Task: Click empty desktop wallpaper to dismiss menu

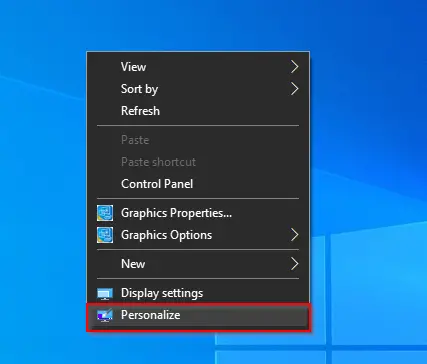Action: point(367,100)
